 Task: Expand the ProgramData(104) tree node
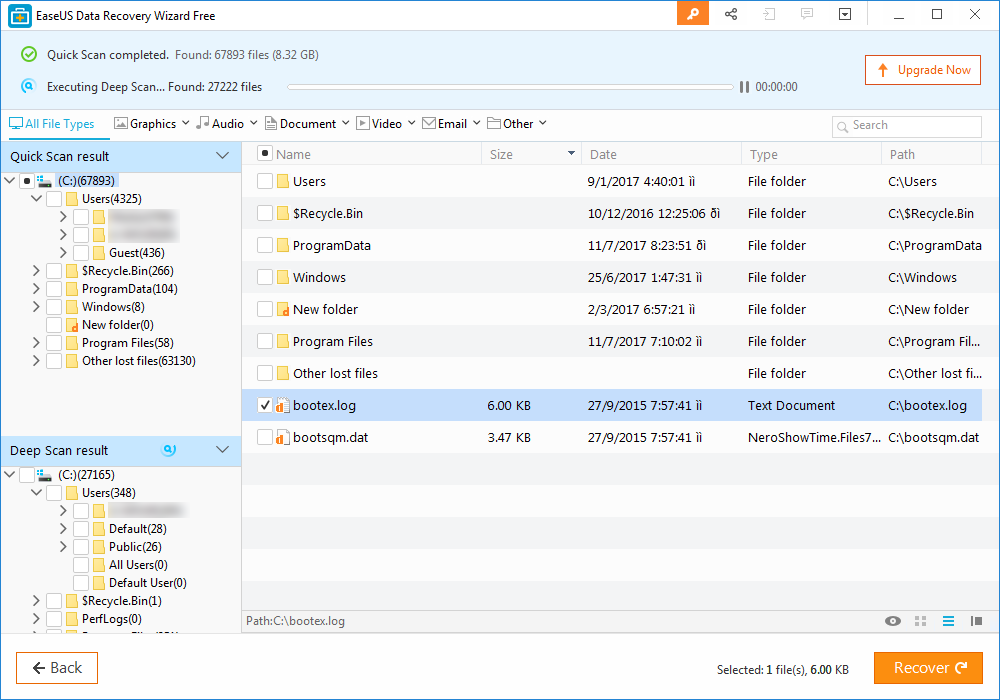tap(36, 289)
